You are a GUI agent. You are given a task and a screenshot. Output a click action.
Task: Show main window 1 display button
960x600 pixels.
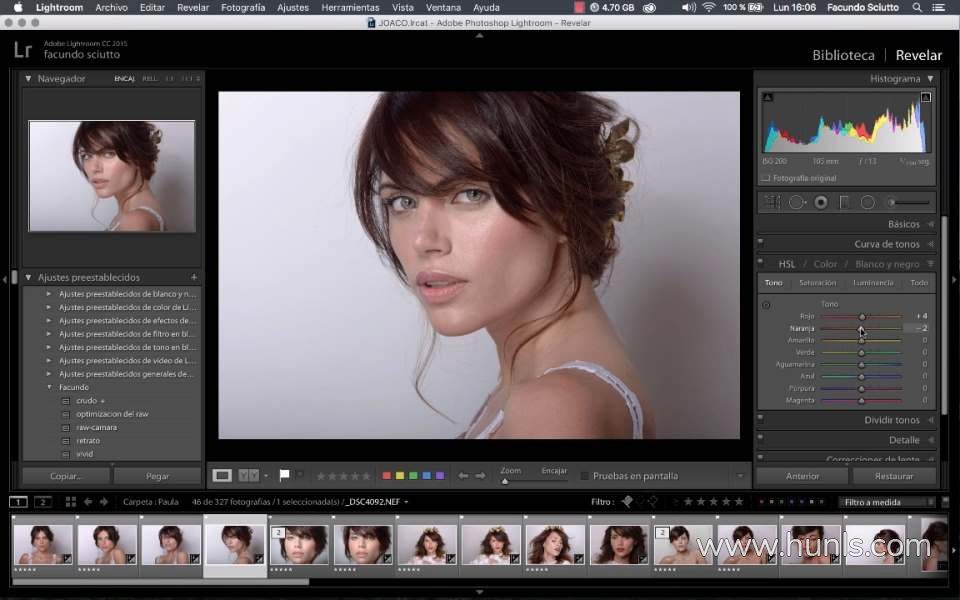18,502
